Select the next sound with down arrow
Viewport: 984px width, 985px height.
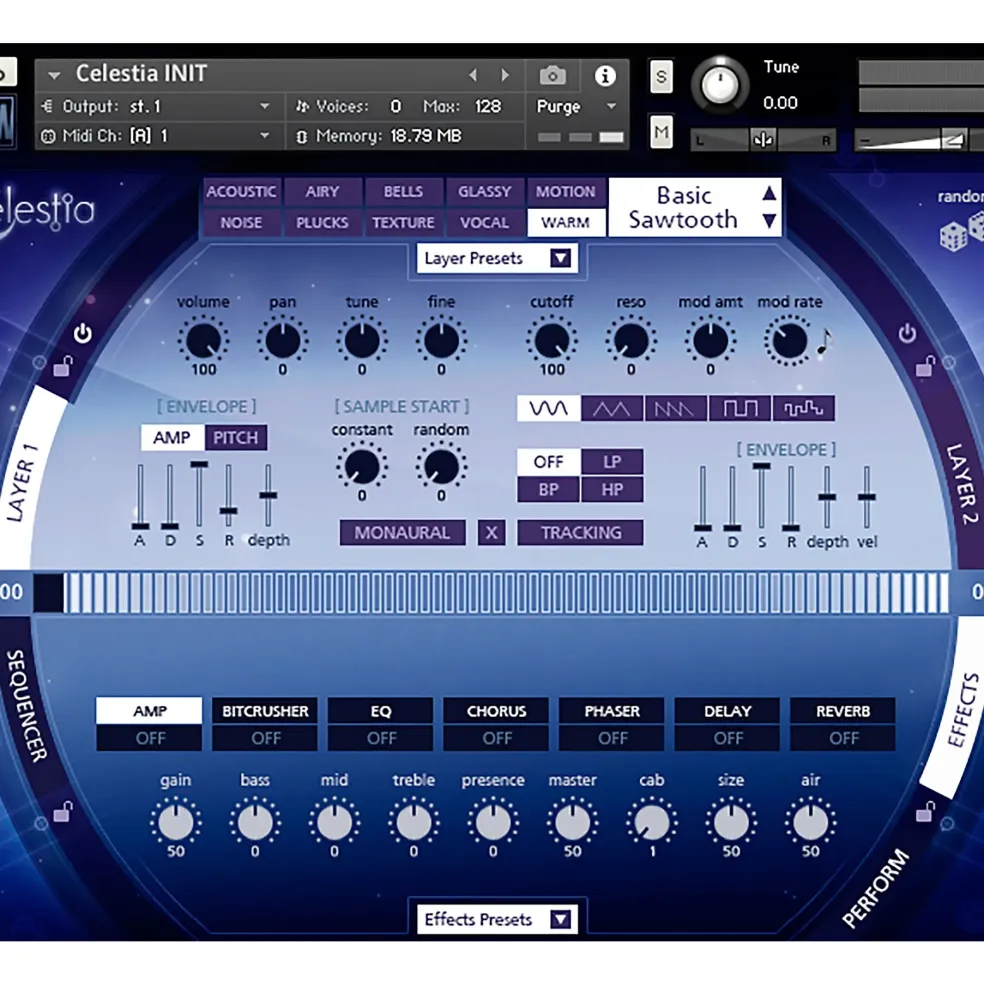coord(769,220)
